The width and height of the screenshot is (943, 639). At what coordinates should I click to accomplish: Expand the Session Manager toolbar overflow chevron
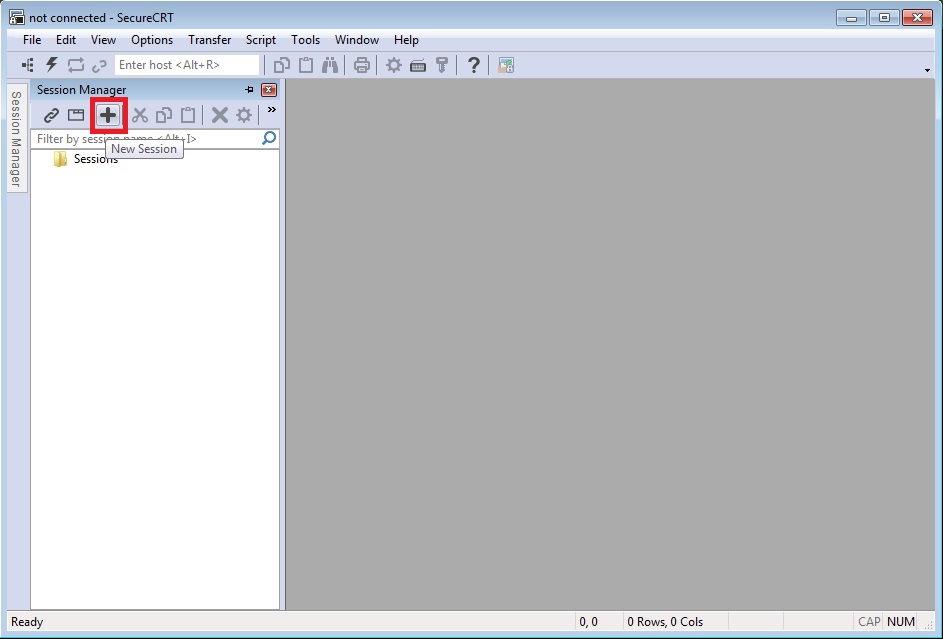coord(272,109)
